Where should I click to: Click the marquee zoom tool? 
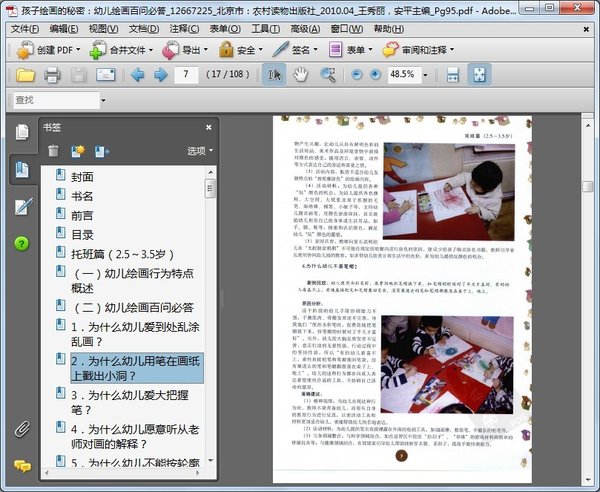point(327,75)
